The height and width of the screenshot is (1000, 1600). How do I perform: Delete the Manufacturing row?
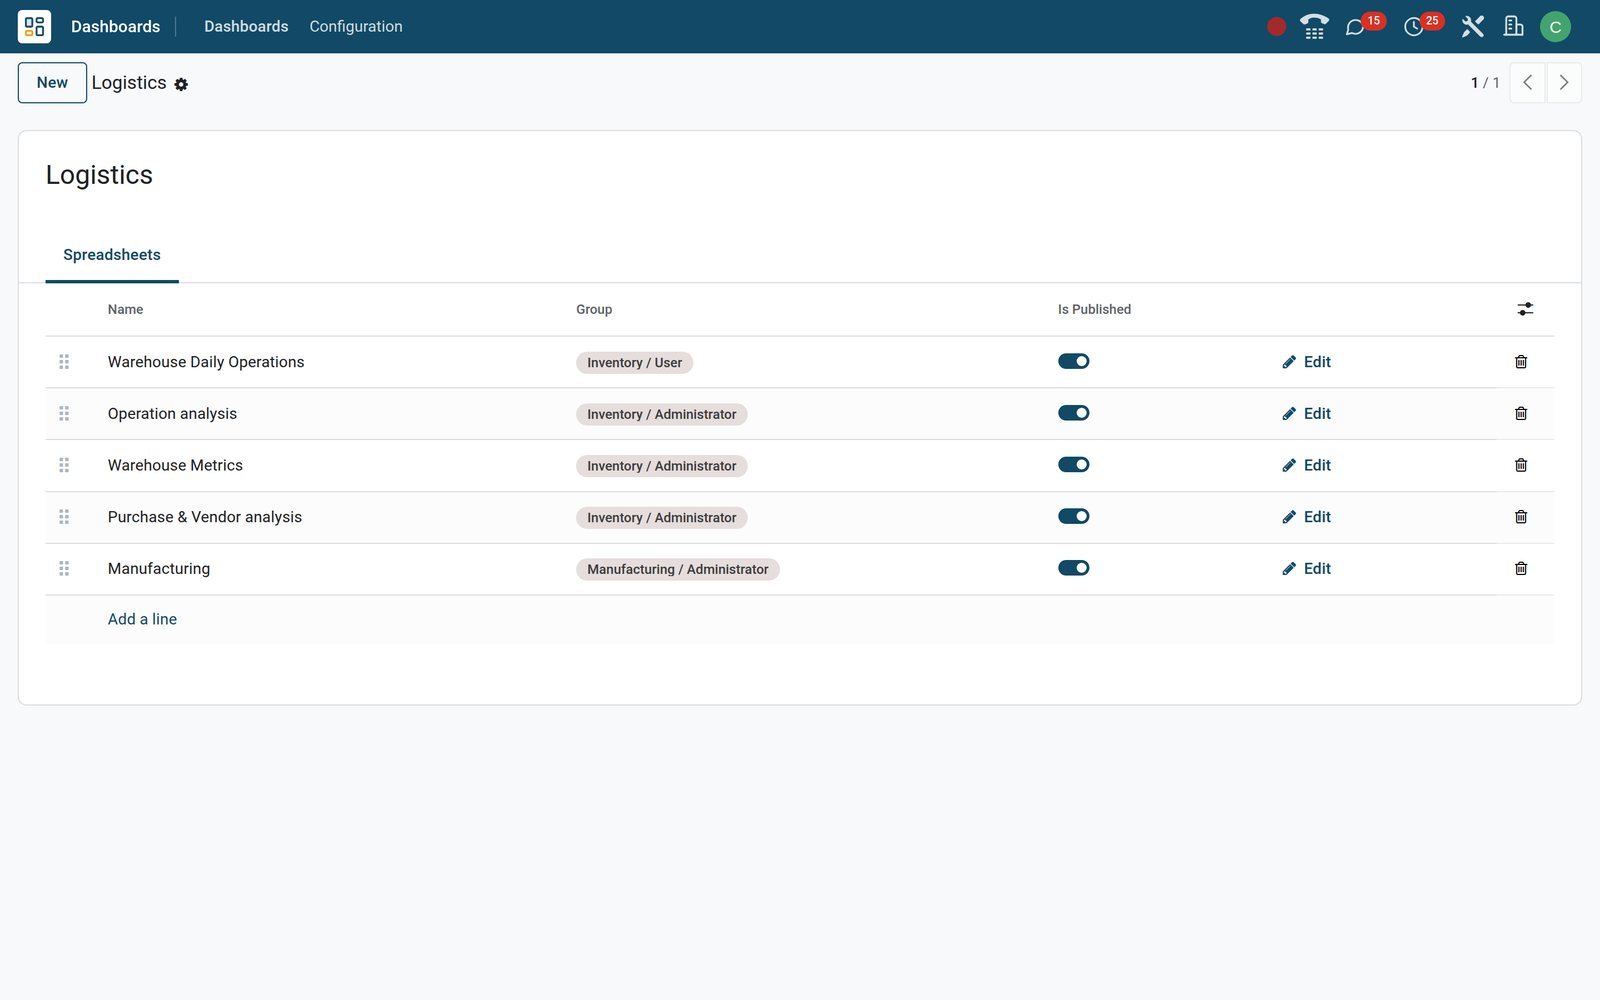tap(1521, 568)
